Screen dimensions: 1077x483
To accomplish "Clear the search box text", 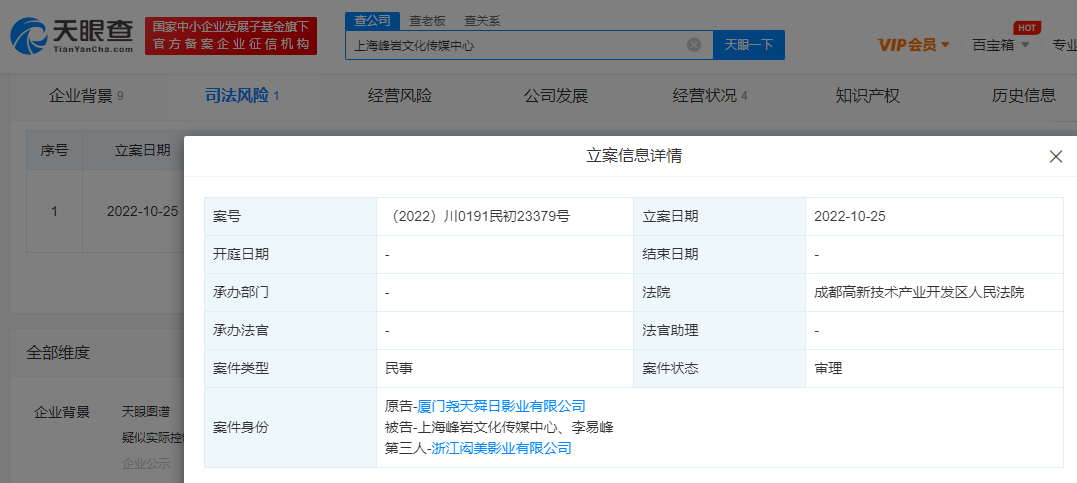I will pos(694,45).
